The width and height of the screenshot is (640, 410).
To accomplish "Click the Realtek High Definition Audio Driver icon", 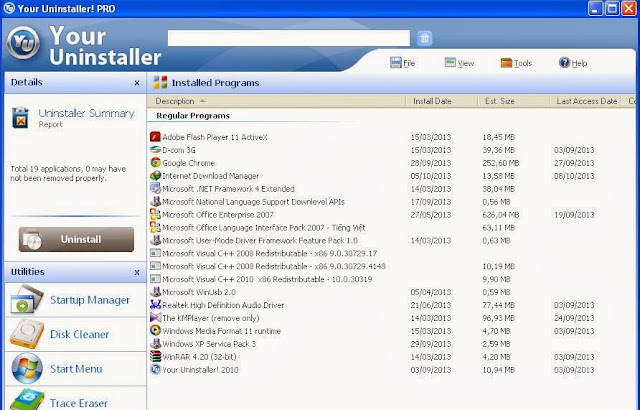I will [x=155, y=305].
